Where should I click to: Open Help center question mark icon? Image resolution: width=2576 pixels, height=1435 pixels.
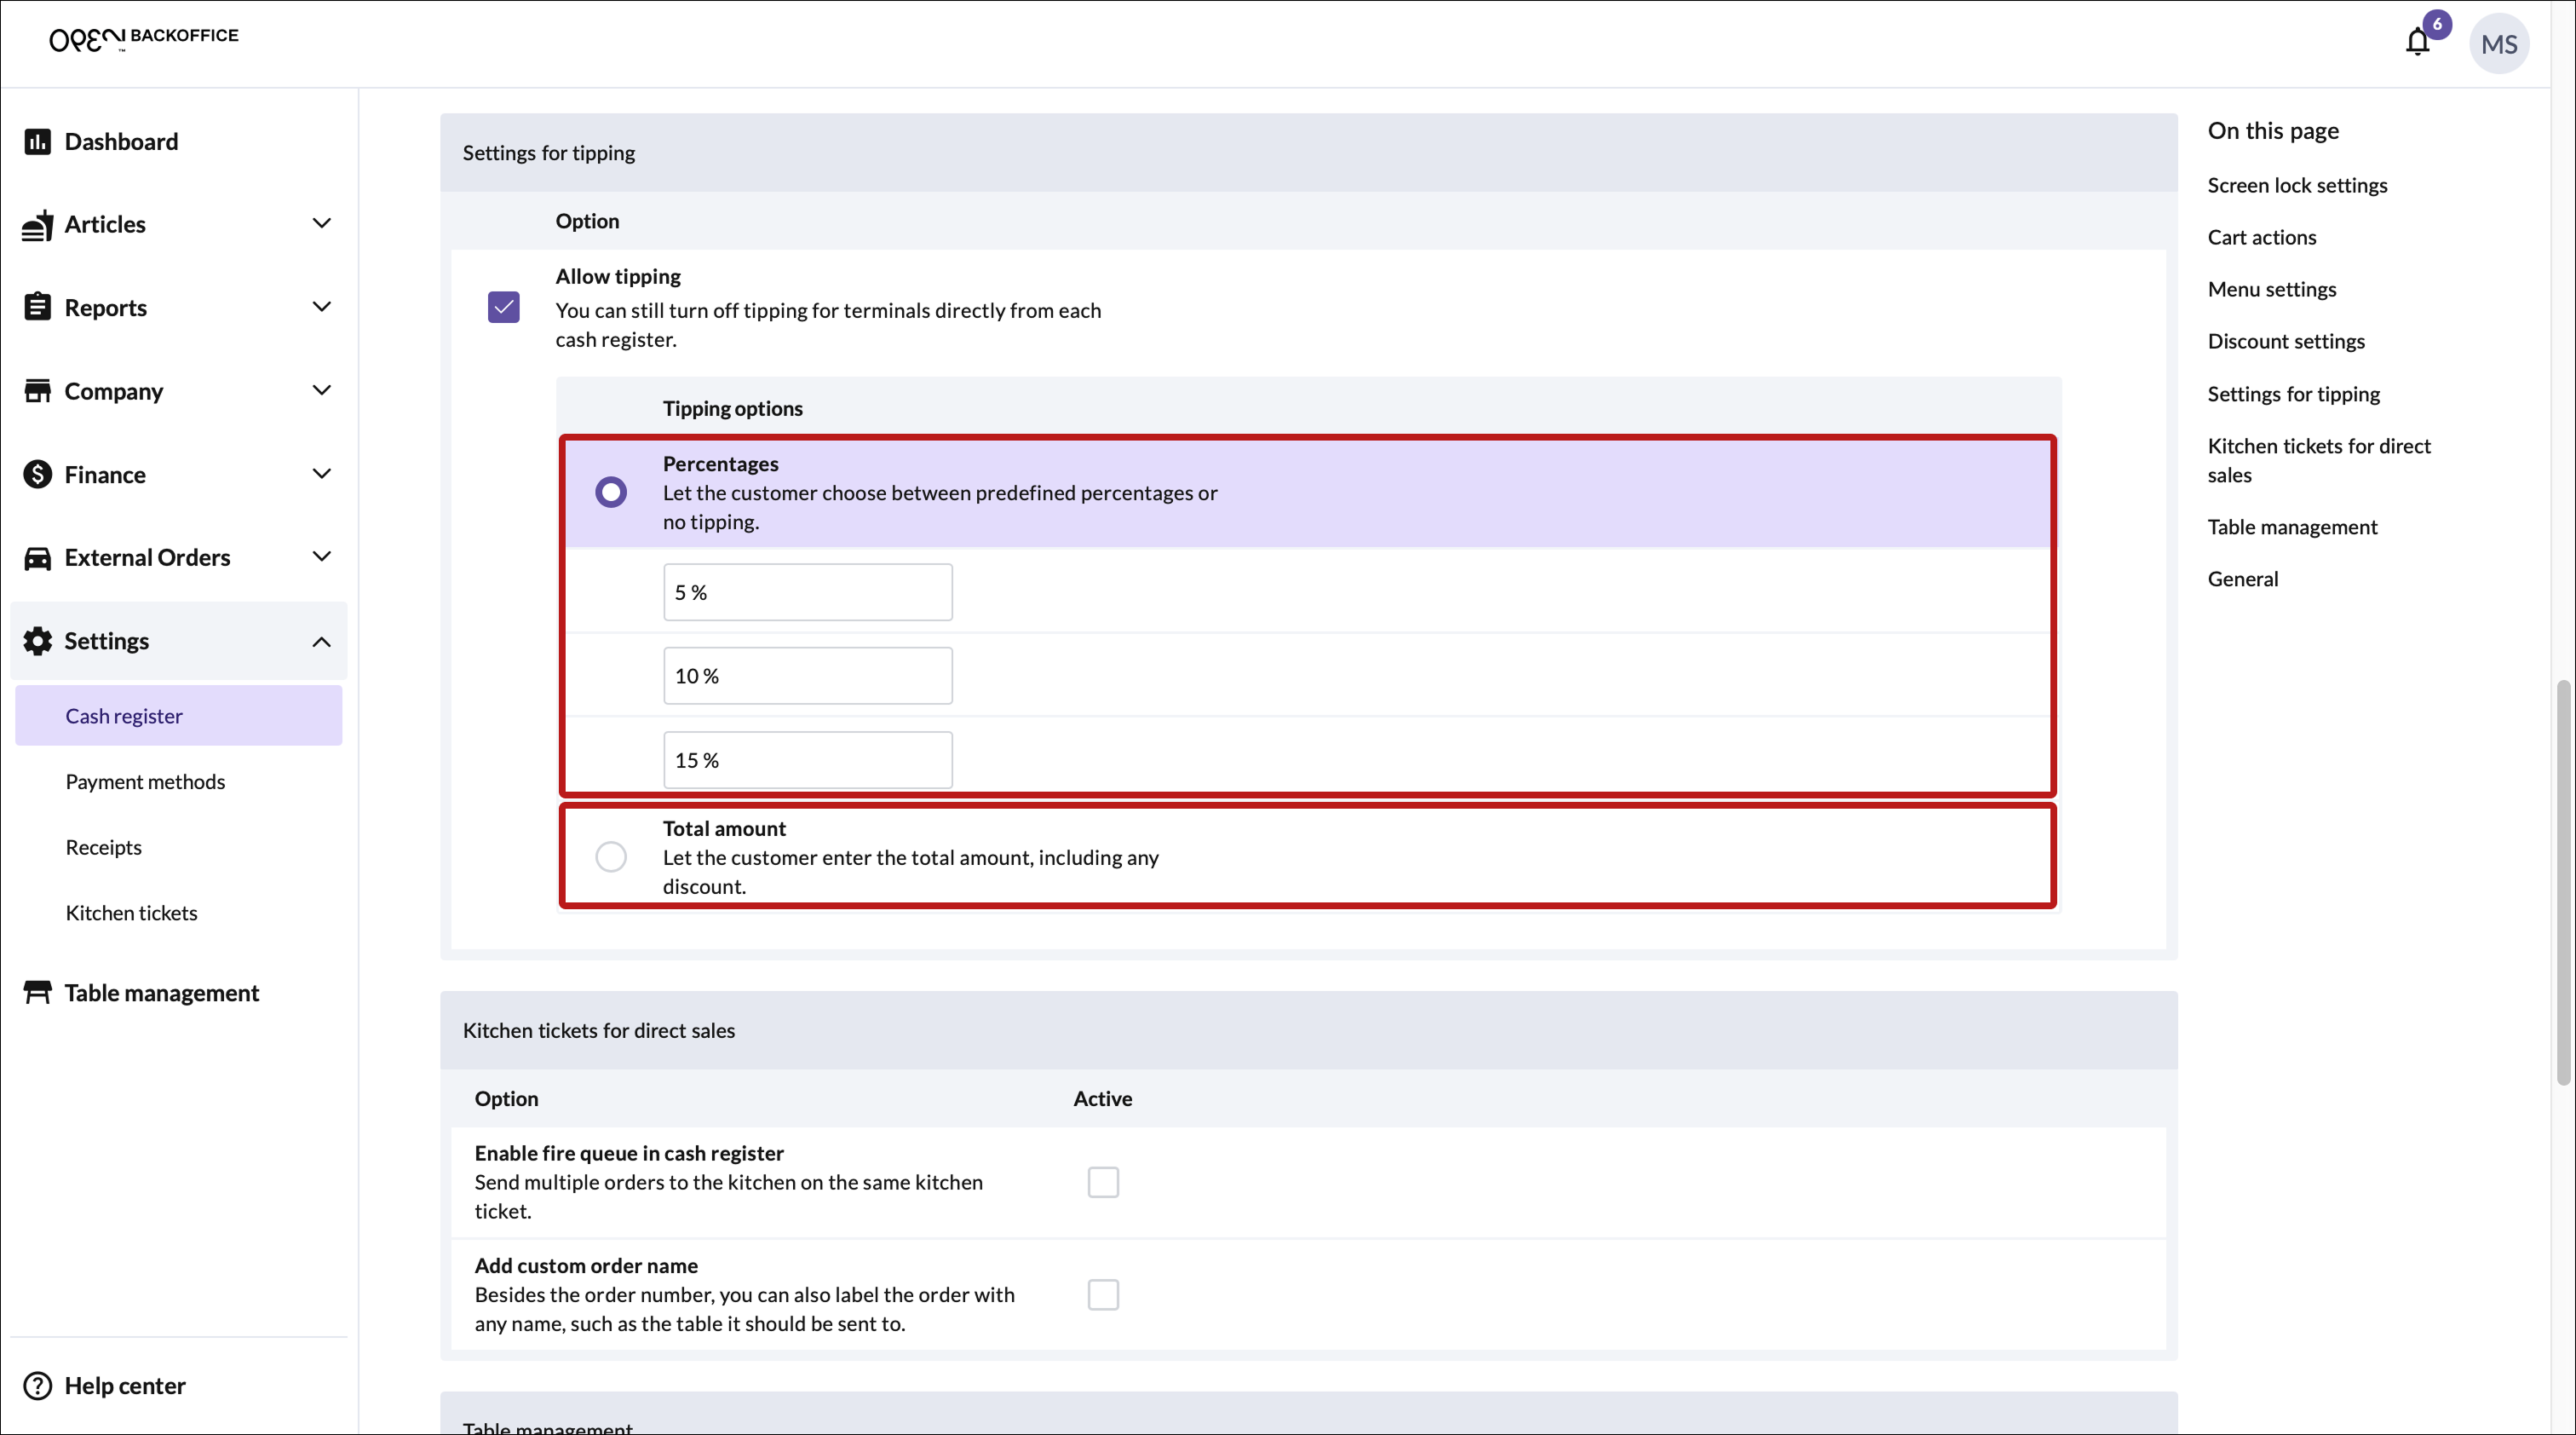[37, 1385]
